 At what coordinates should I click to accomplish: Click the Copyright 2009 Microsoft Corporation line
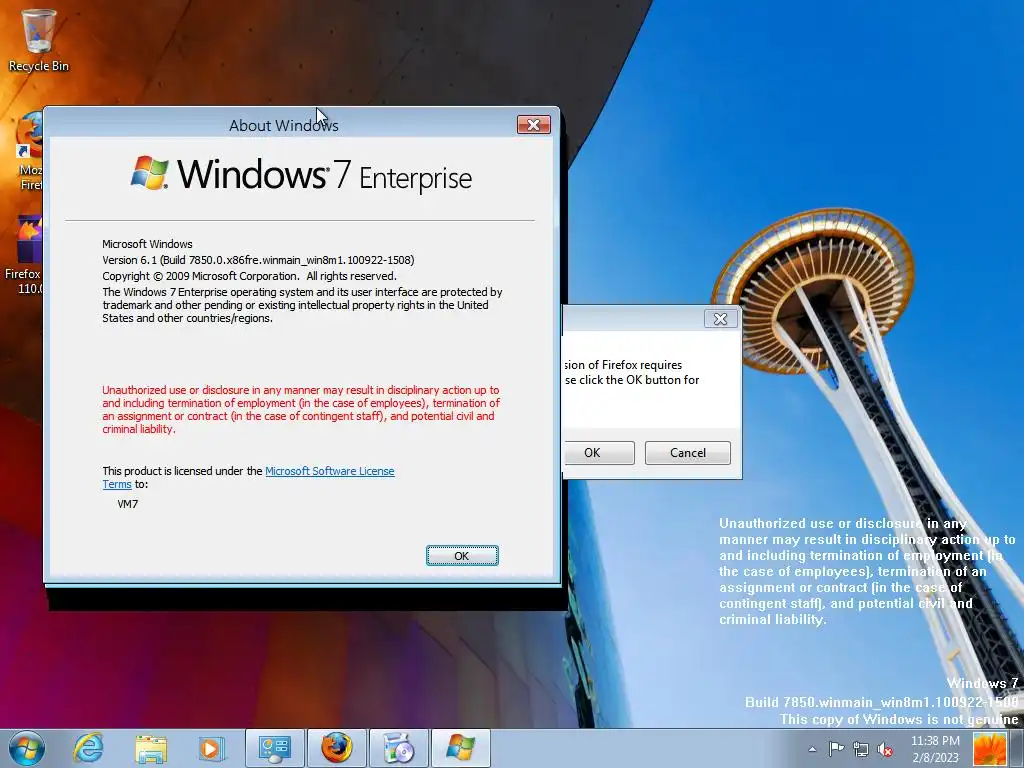(x=249, y=276)
